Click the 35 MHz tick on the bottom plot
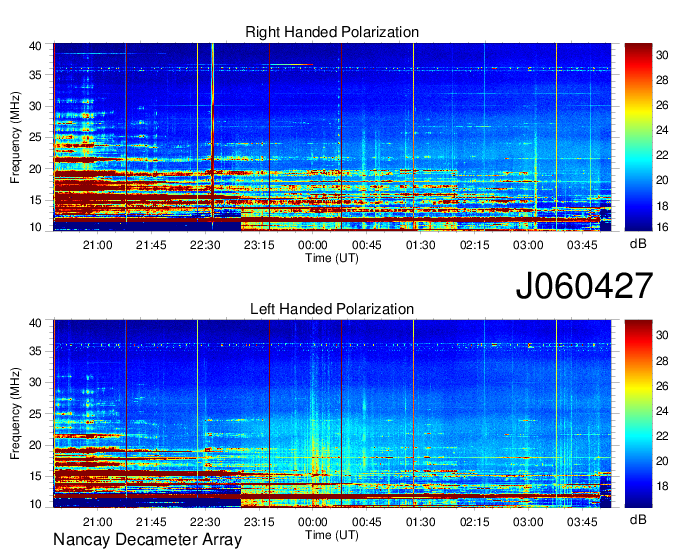The image size is (680, 552). coord(36,351)
